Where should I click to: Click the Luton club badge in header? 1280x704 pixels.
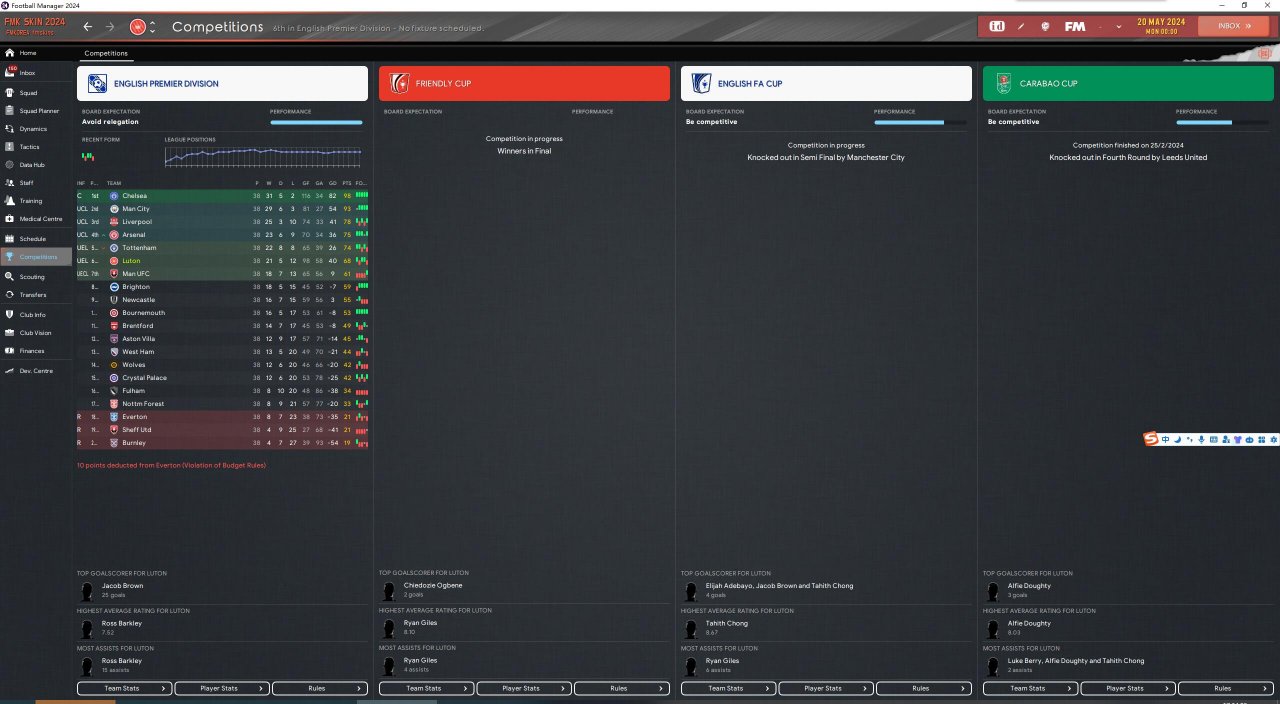[x=139, y=27]
